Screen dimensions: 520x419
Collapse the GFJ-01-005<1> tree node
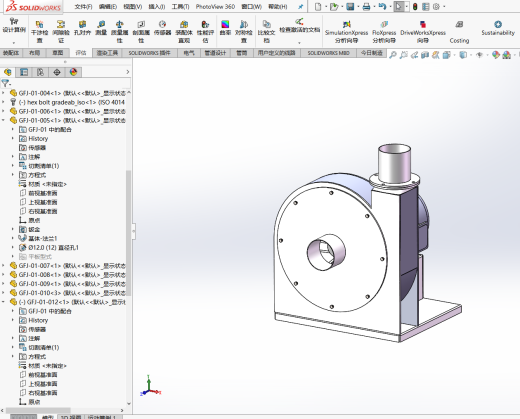[3, 120]
